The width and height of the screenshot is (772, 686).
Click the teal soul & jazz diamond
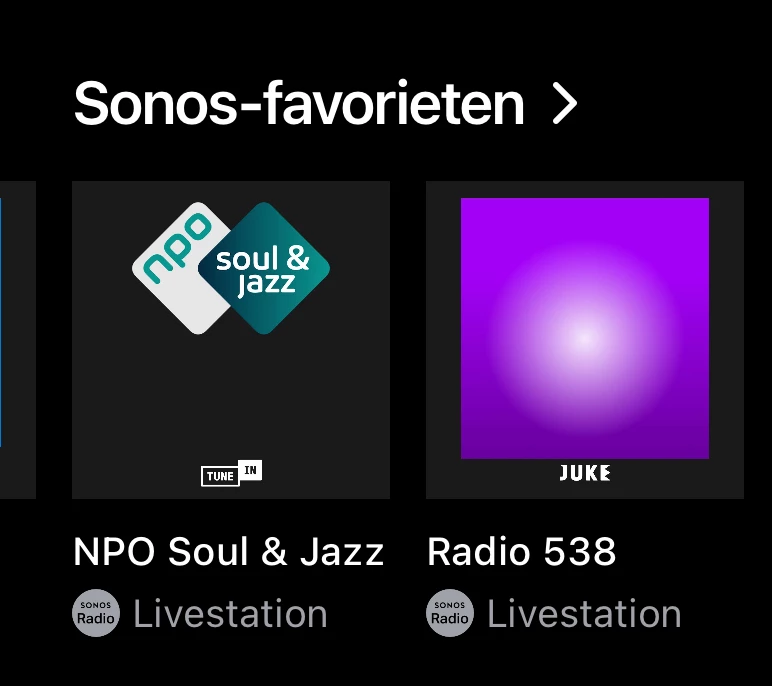(264, 268)
